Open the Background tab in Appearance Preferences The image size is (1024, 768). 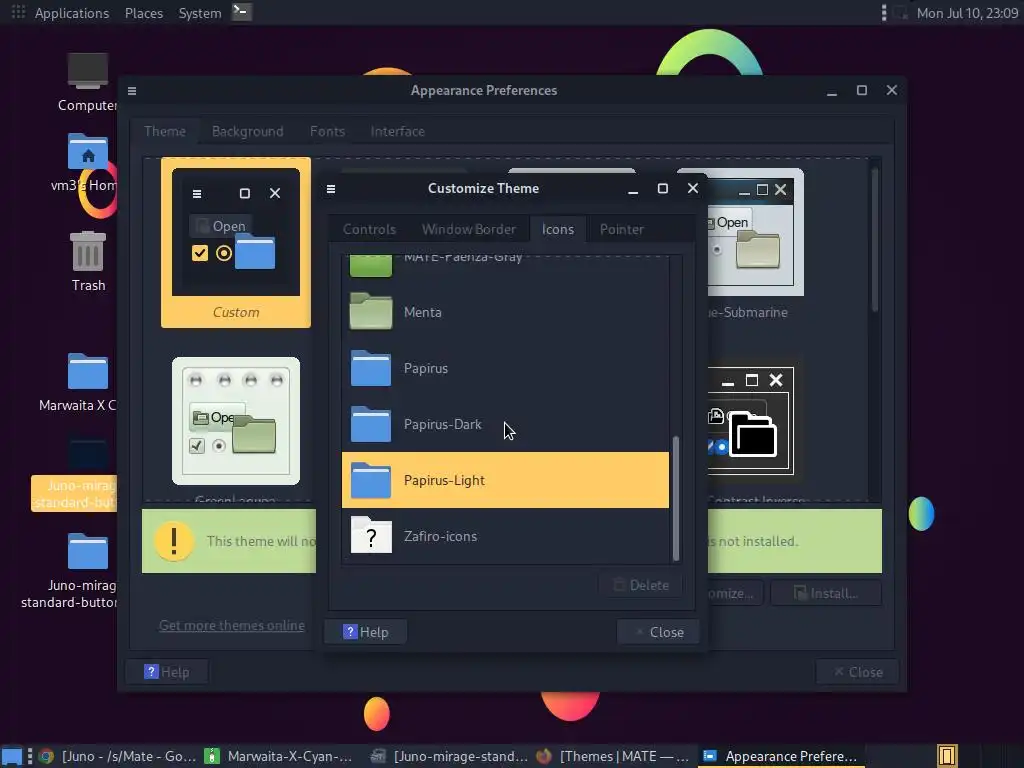point(248,131)
